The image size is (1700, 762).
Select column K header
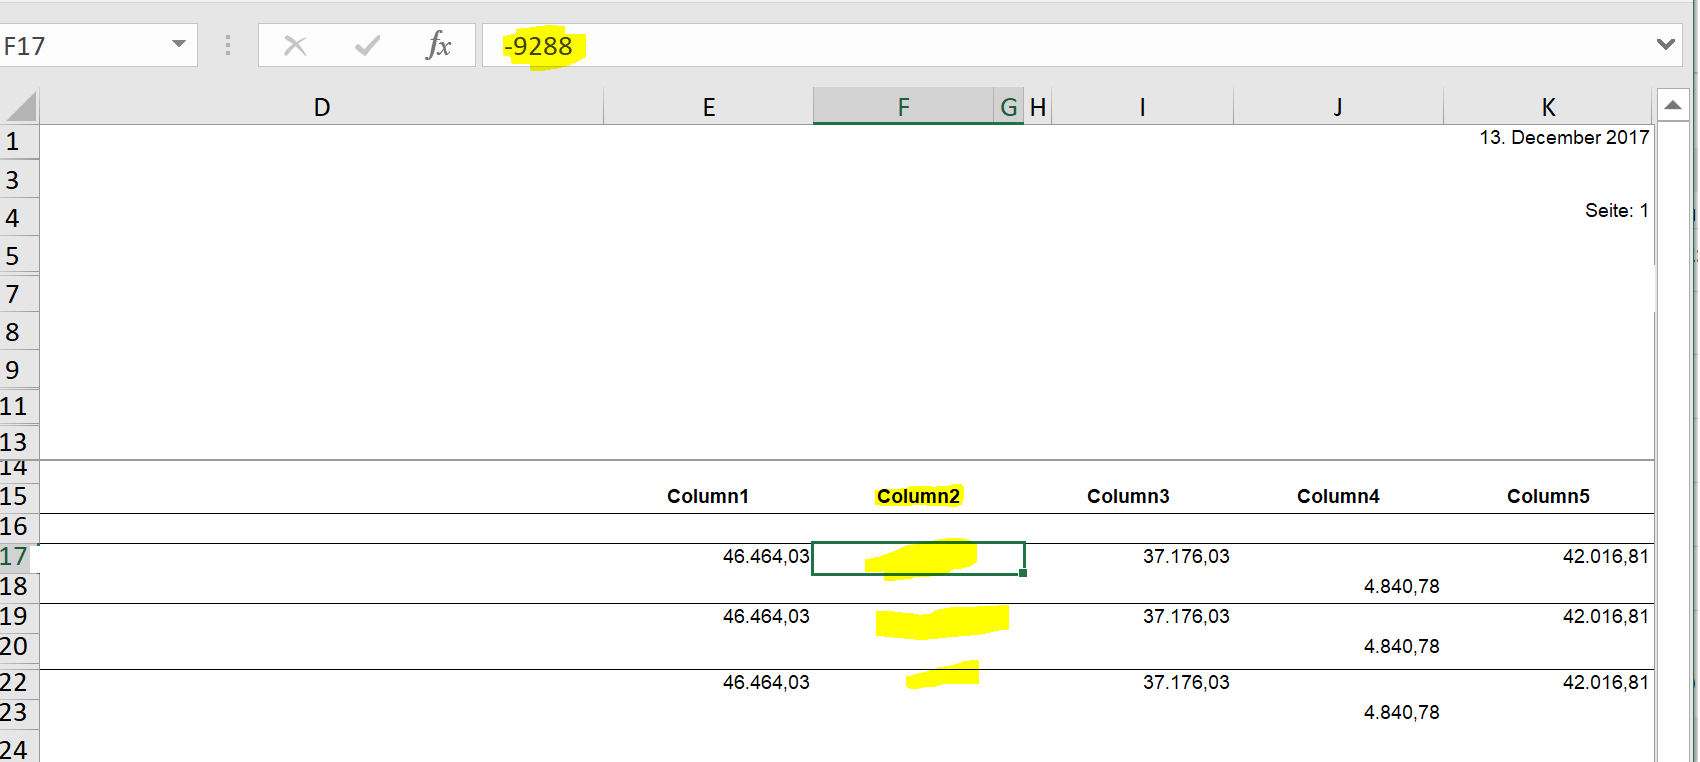coord(1548,107)
